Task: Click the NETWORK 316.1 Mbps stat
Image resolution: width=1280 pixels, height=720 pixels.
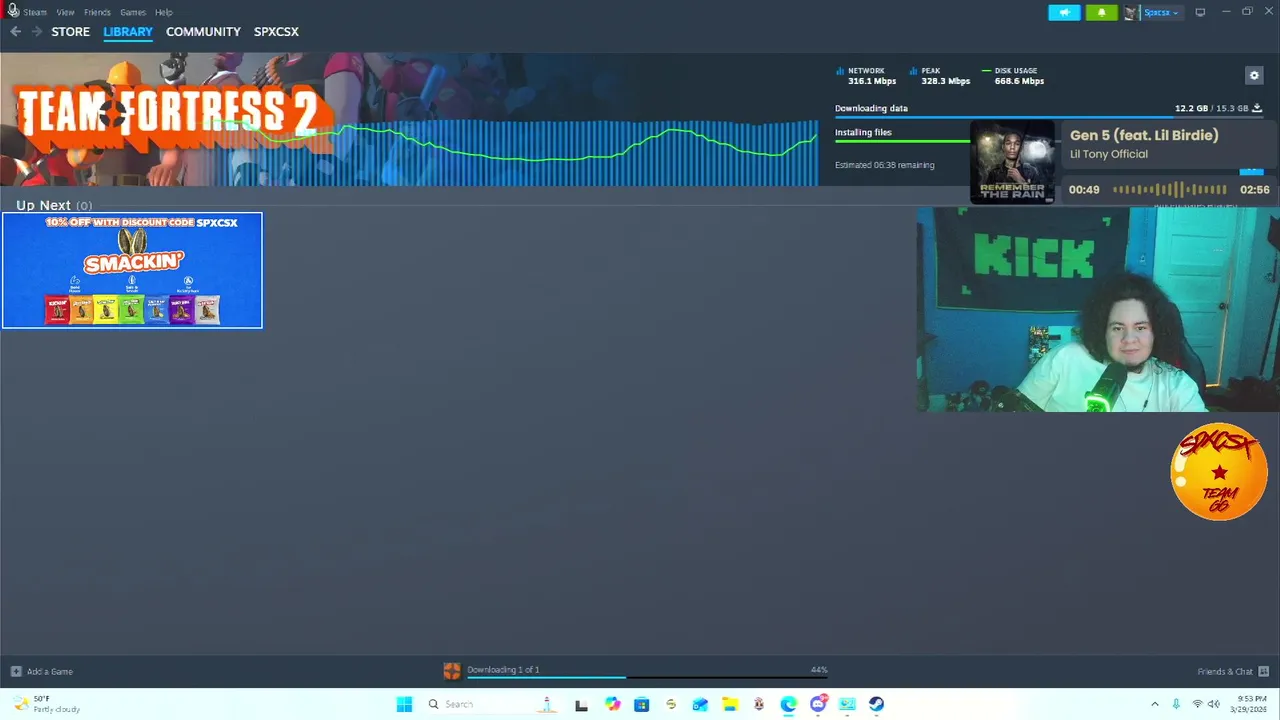Action: click(x=866, y=76)
